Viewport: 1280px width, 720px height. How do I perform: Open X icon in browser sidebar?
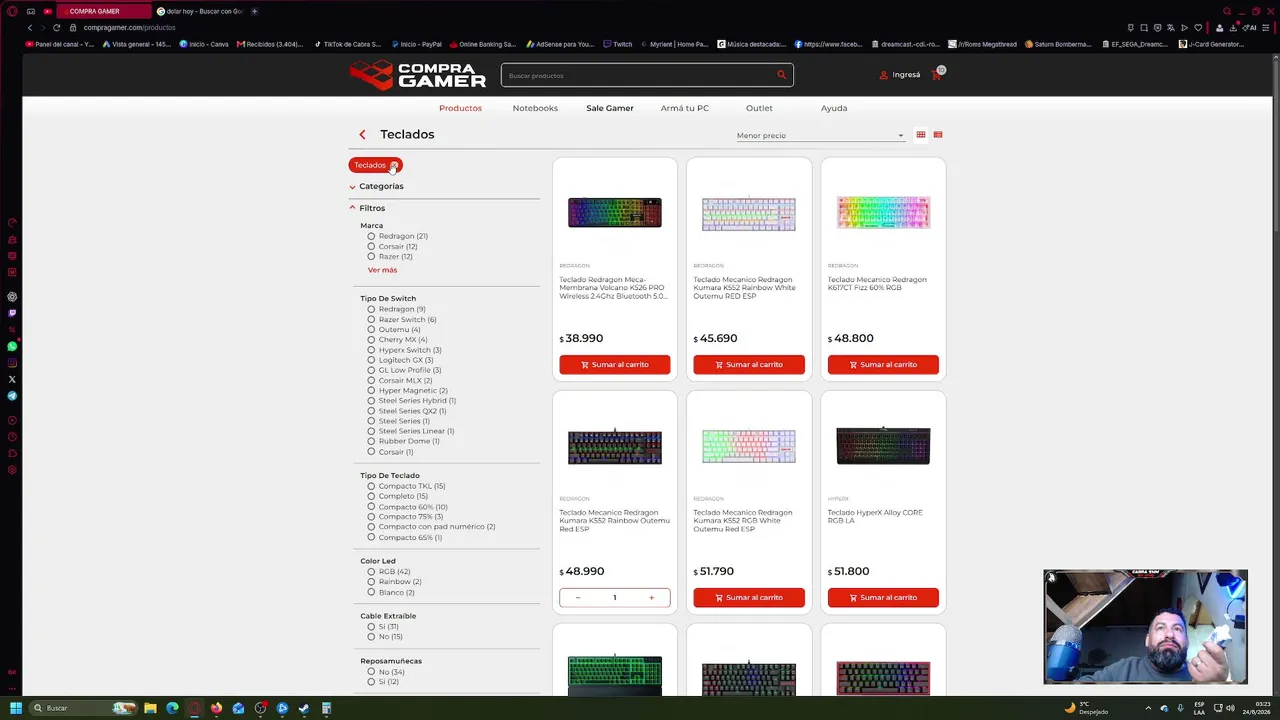tap(12, 379)
